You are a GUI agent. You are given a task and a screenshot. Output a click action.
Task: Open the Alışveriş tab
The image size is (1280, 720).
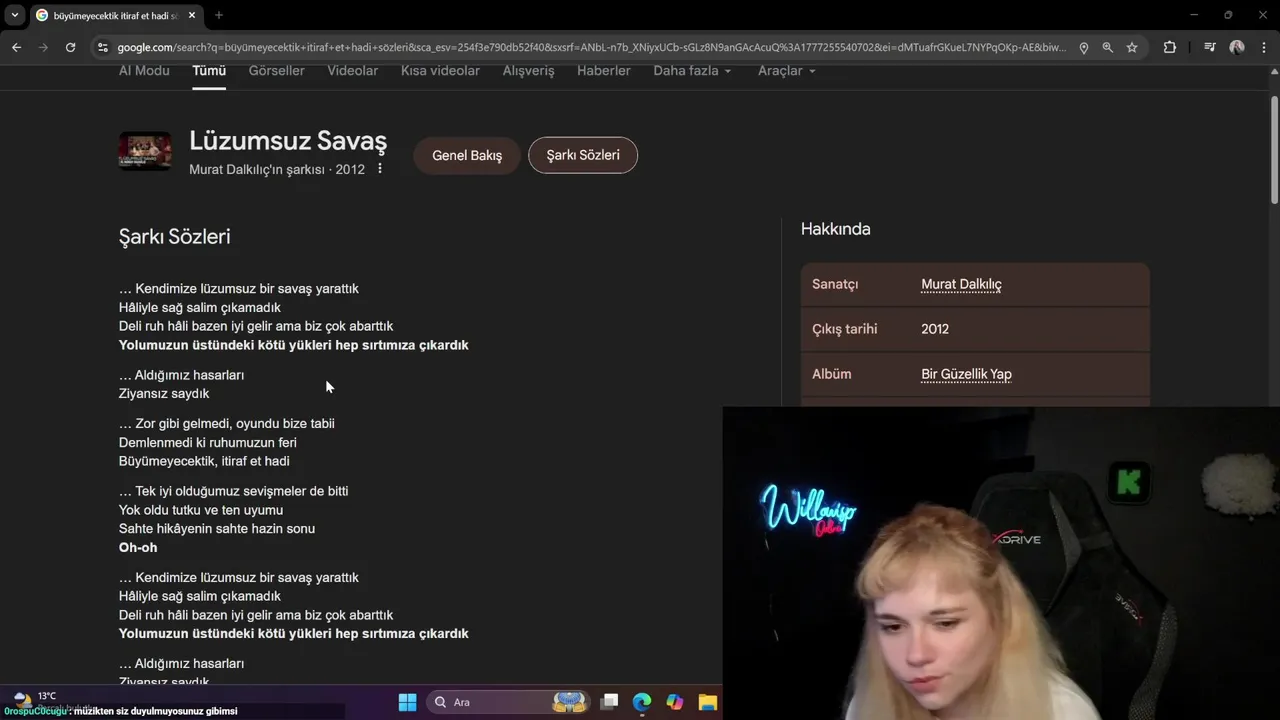point(528,71)
